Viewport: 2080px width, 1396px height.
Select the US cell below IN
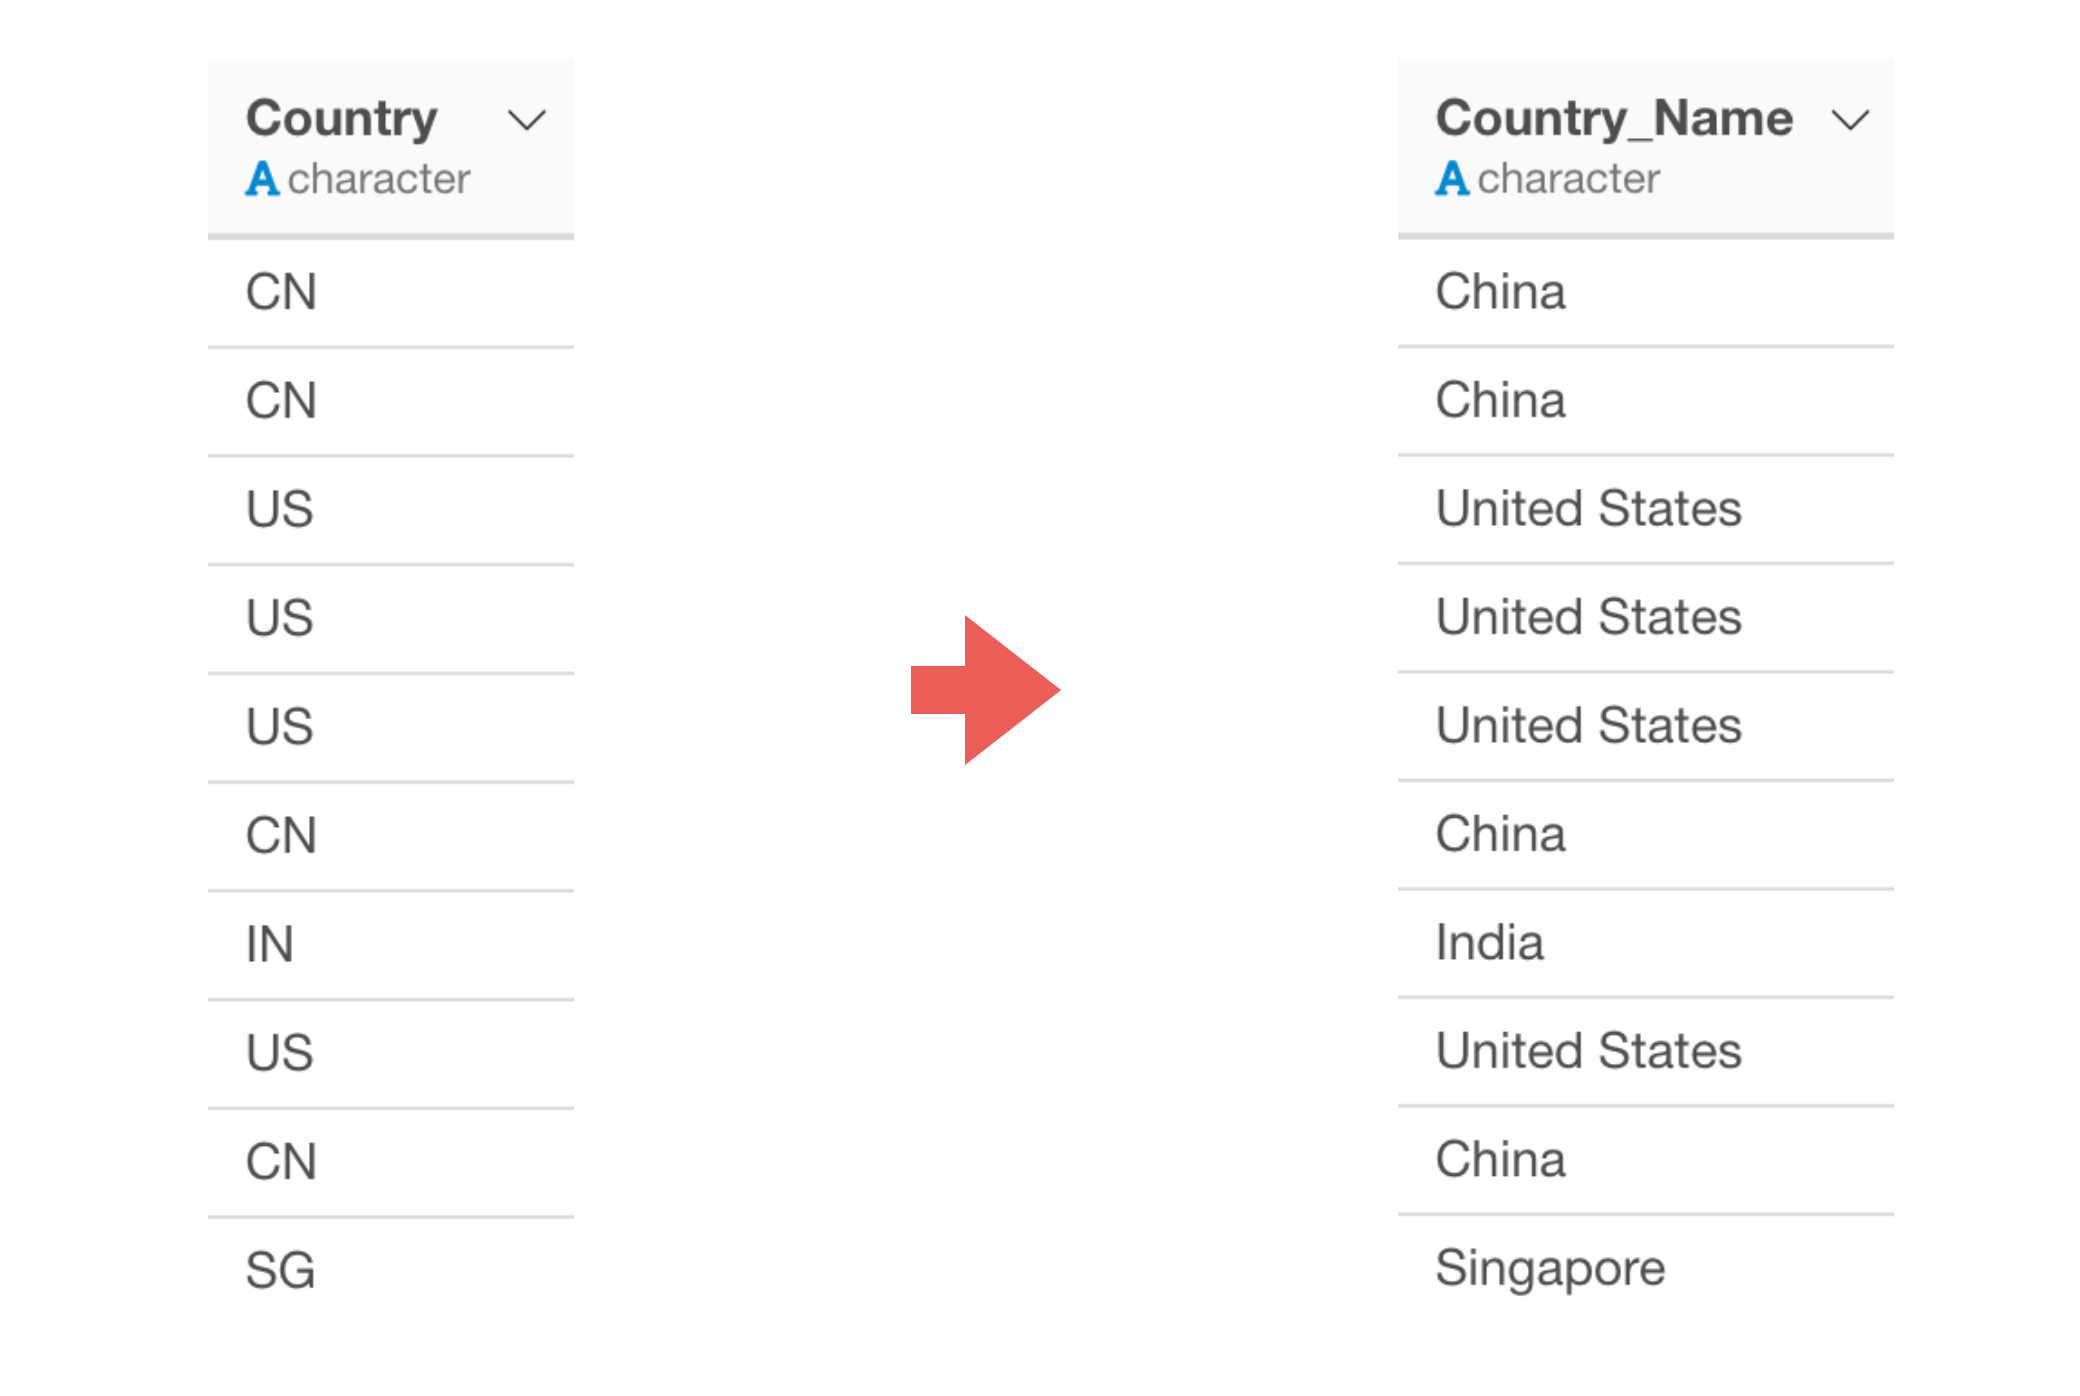pos(391,1053)
